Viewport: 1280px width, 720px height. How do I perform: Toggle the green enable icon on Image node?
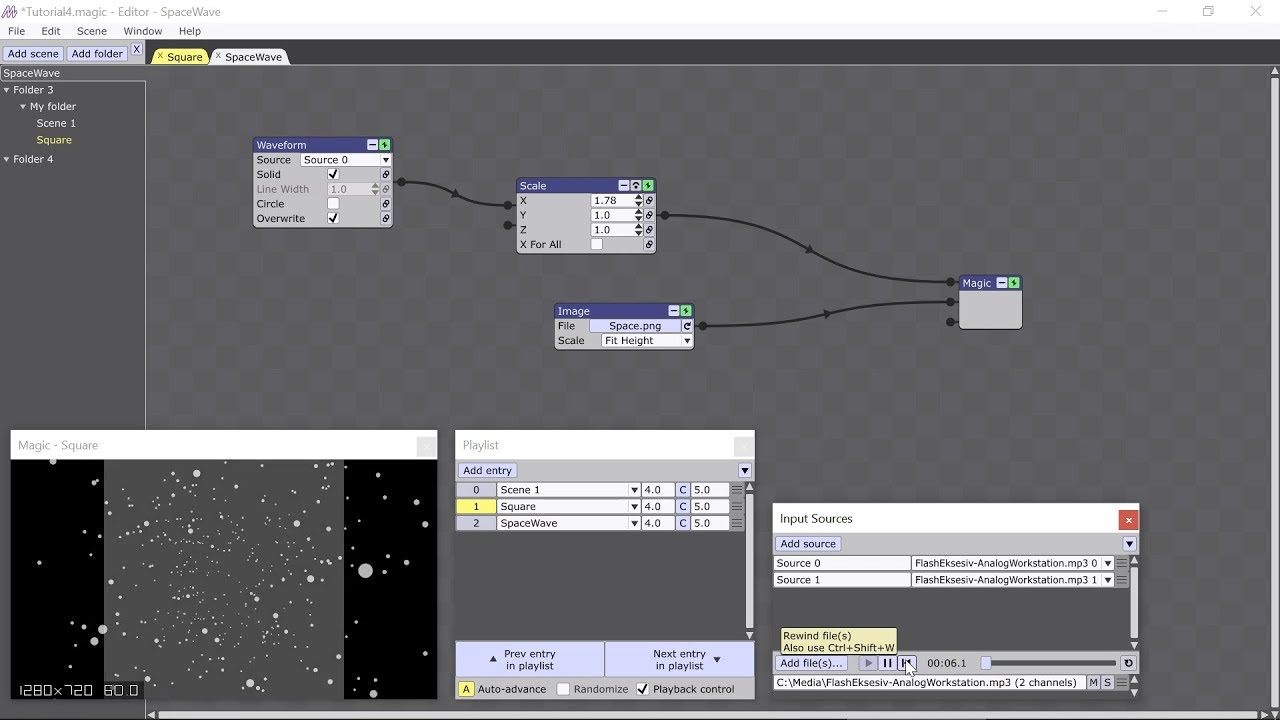(x=686, y=311)
